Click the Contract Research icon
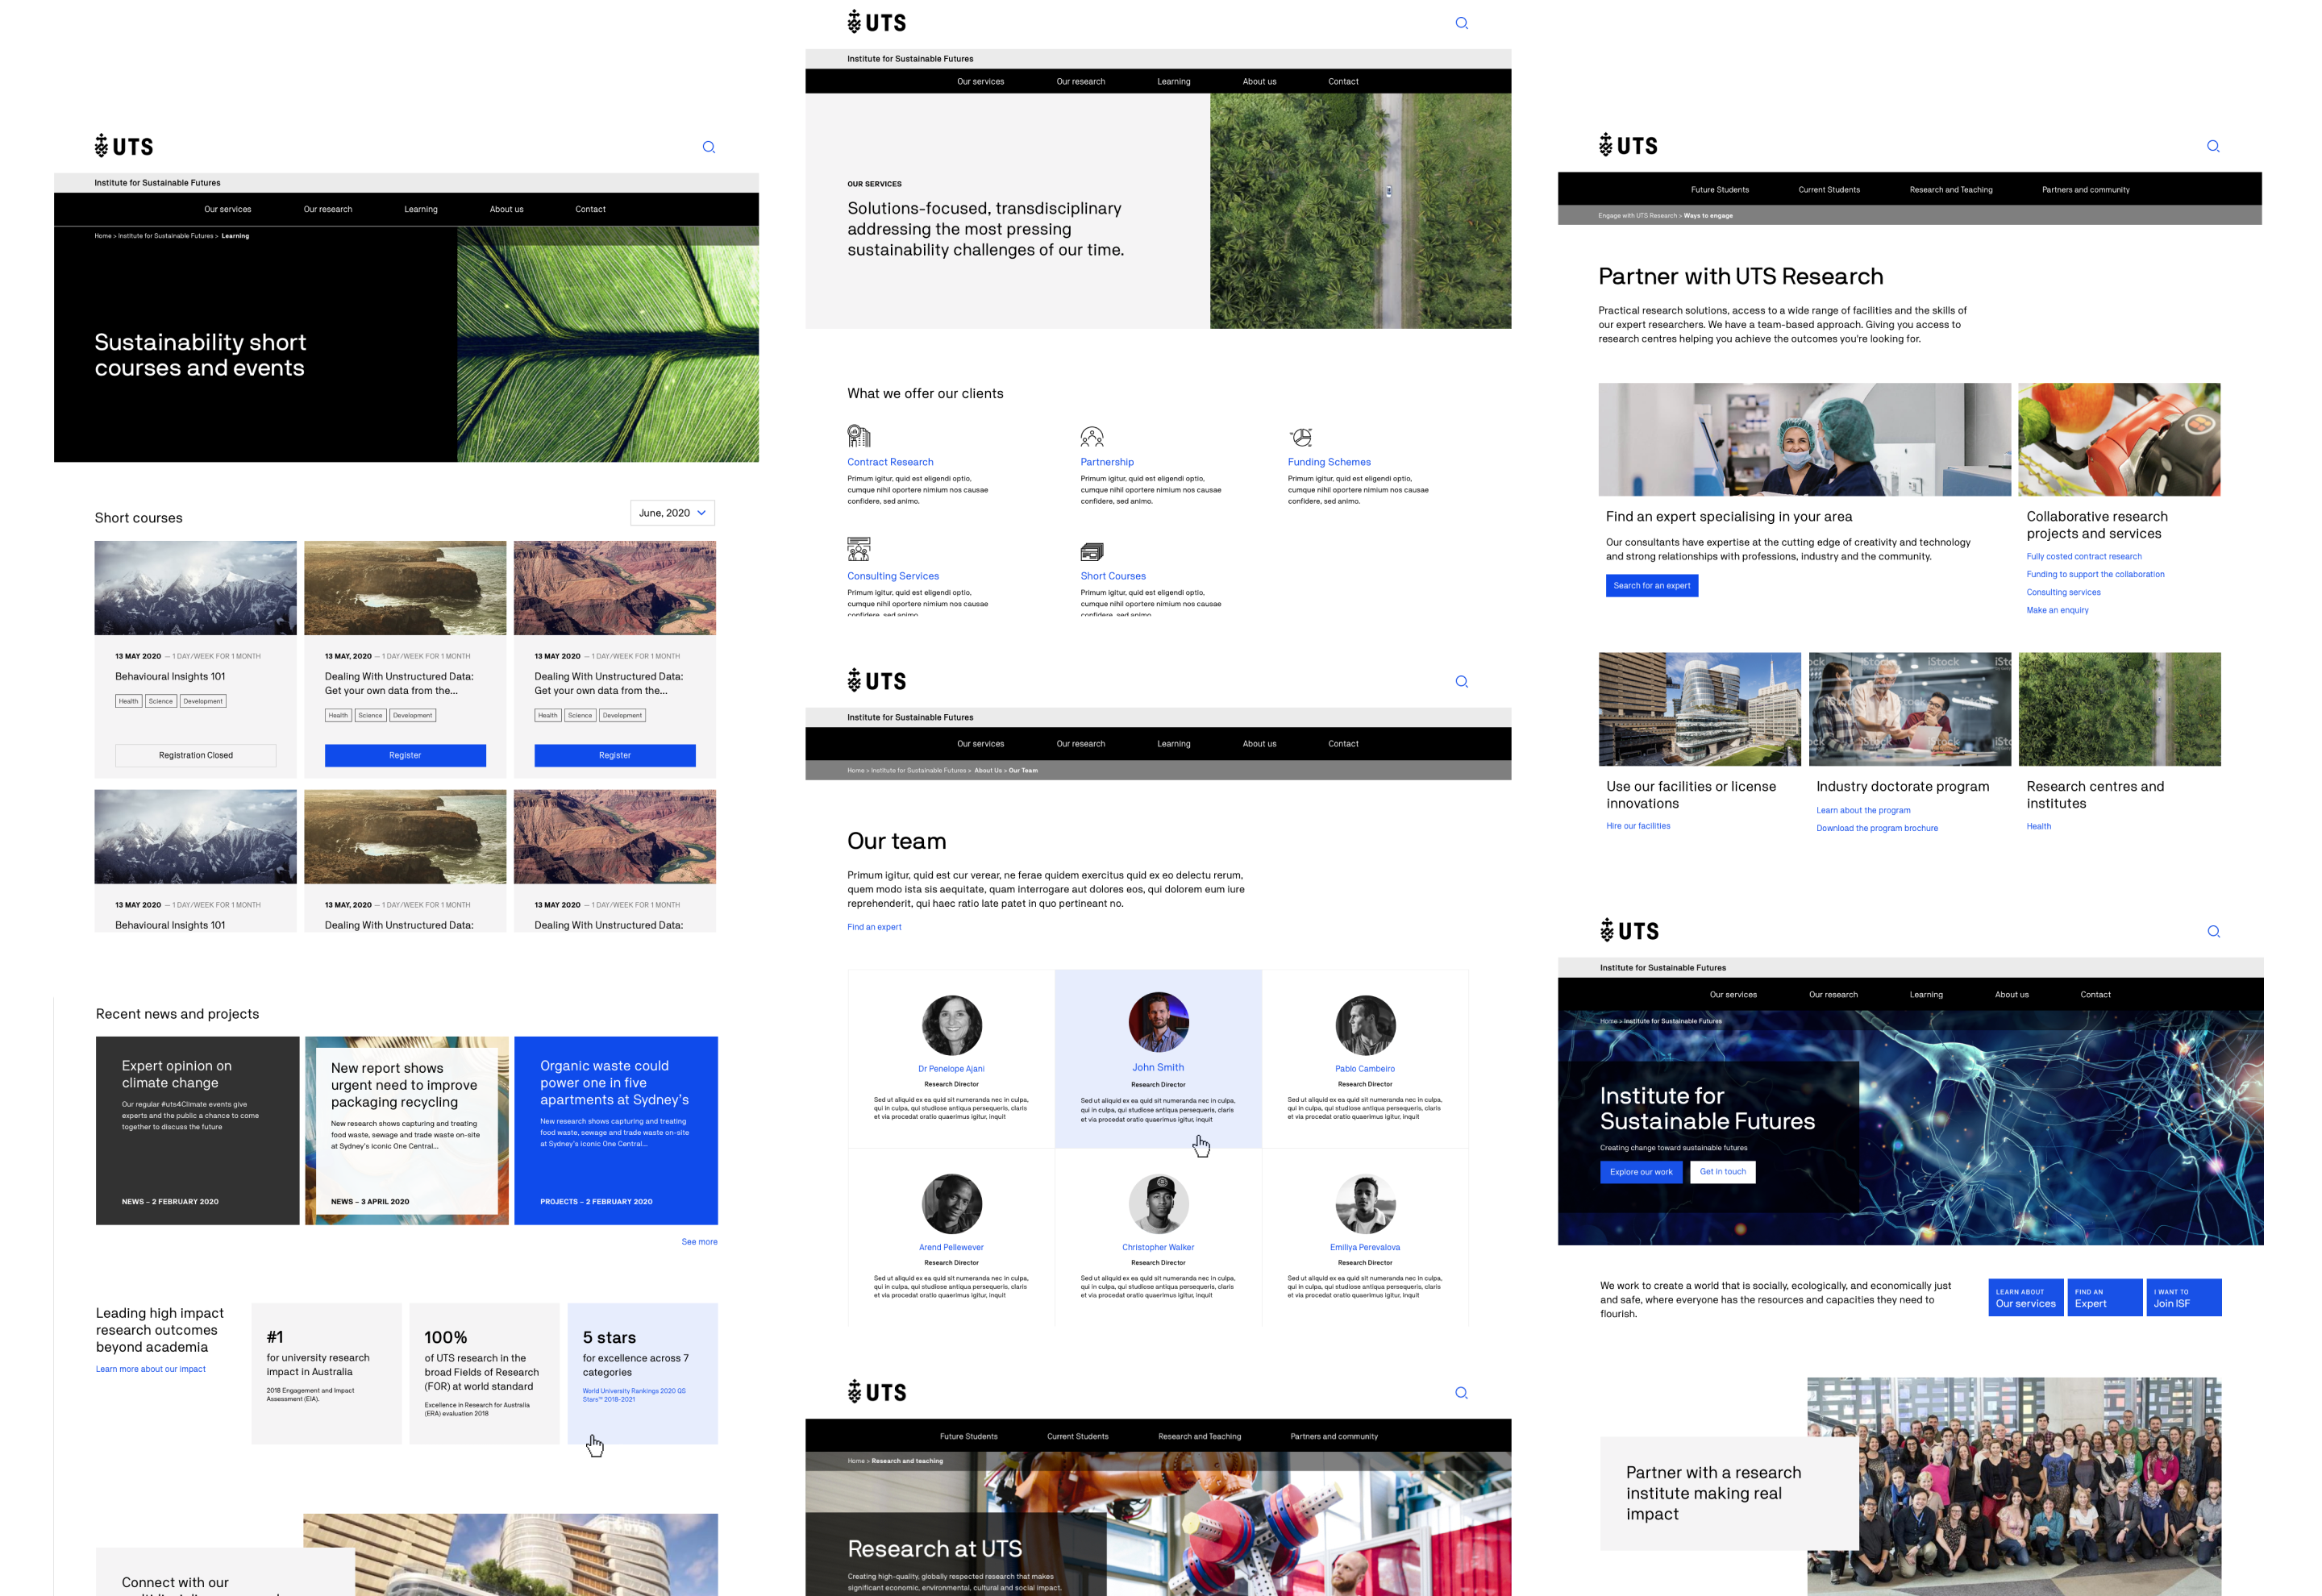 coord(859,436)
